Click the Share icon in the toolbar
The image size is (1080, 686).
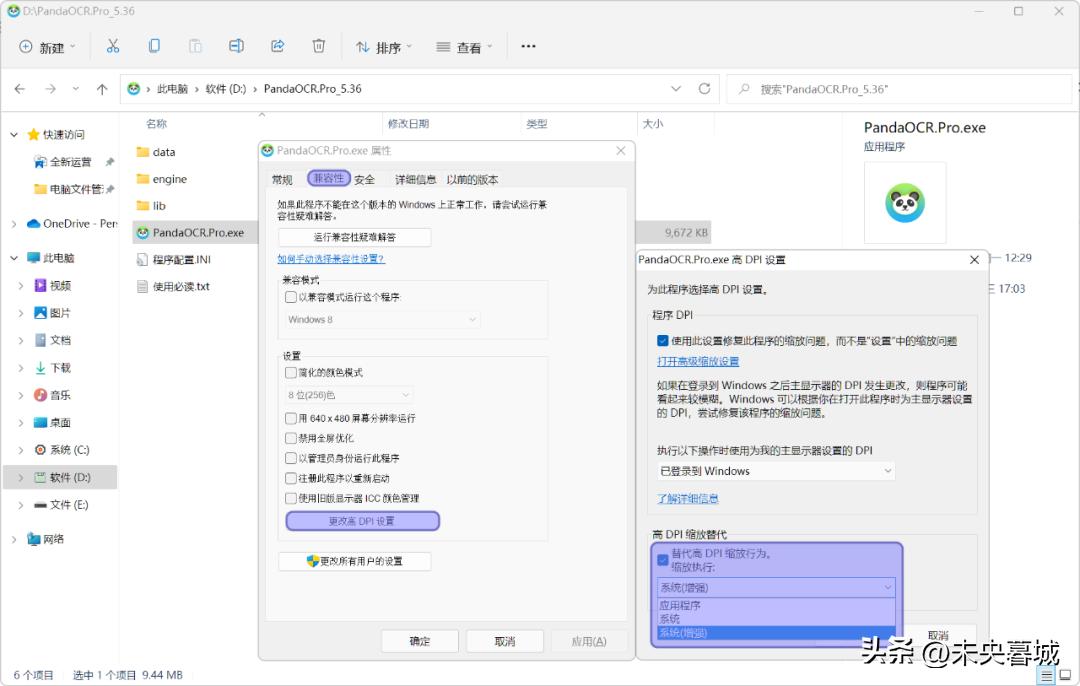click(x=278, y=45)
